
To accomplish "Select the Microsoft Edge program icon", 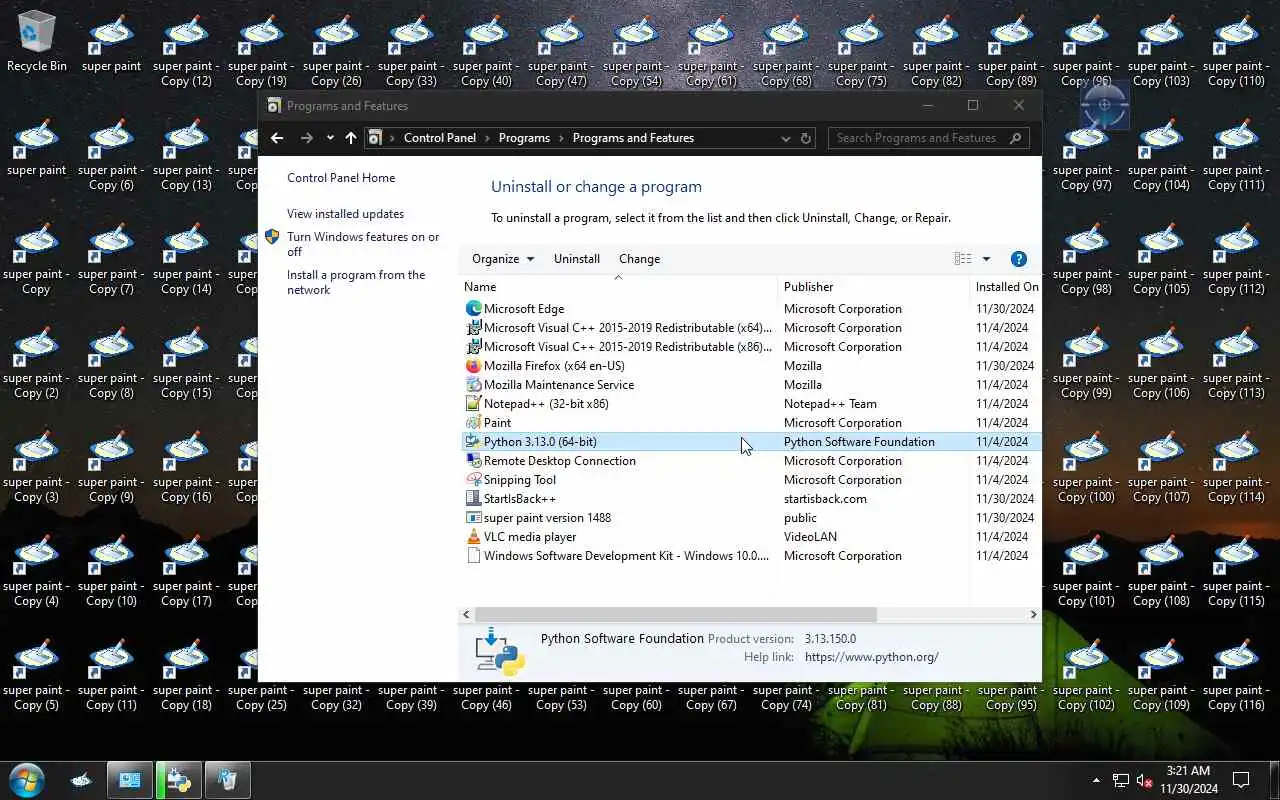I will tap(474, 309).
